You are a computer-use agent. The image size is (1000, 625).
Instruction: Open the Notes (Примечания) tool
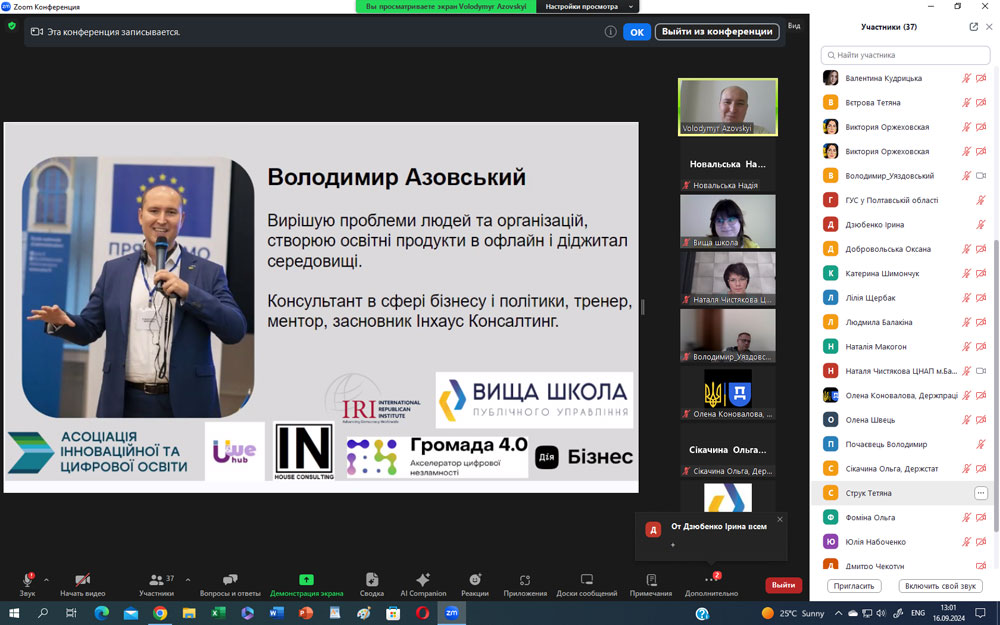coord(651,584)
